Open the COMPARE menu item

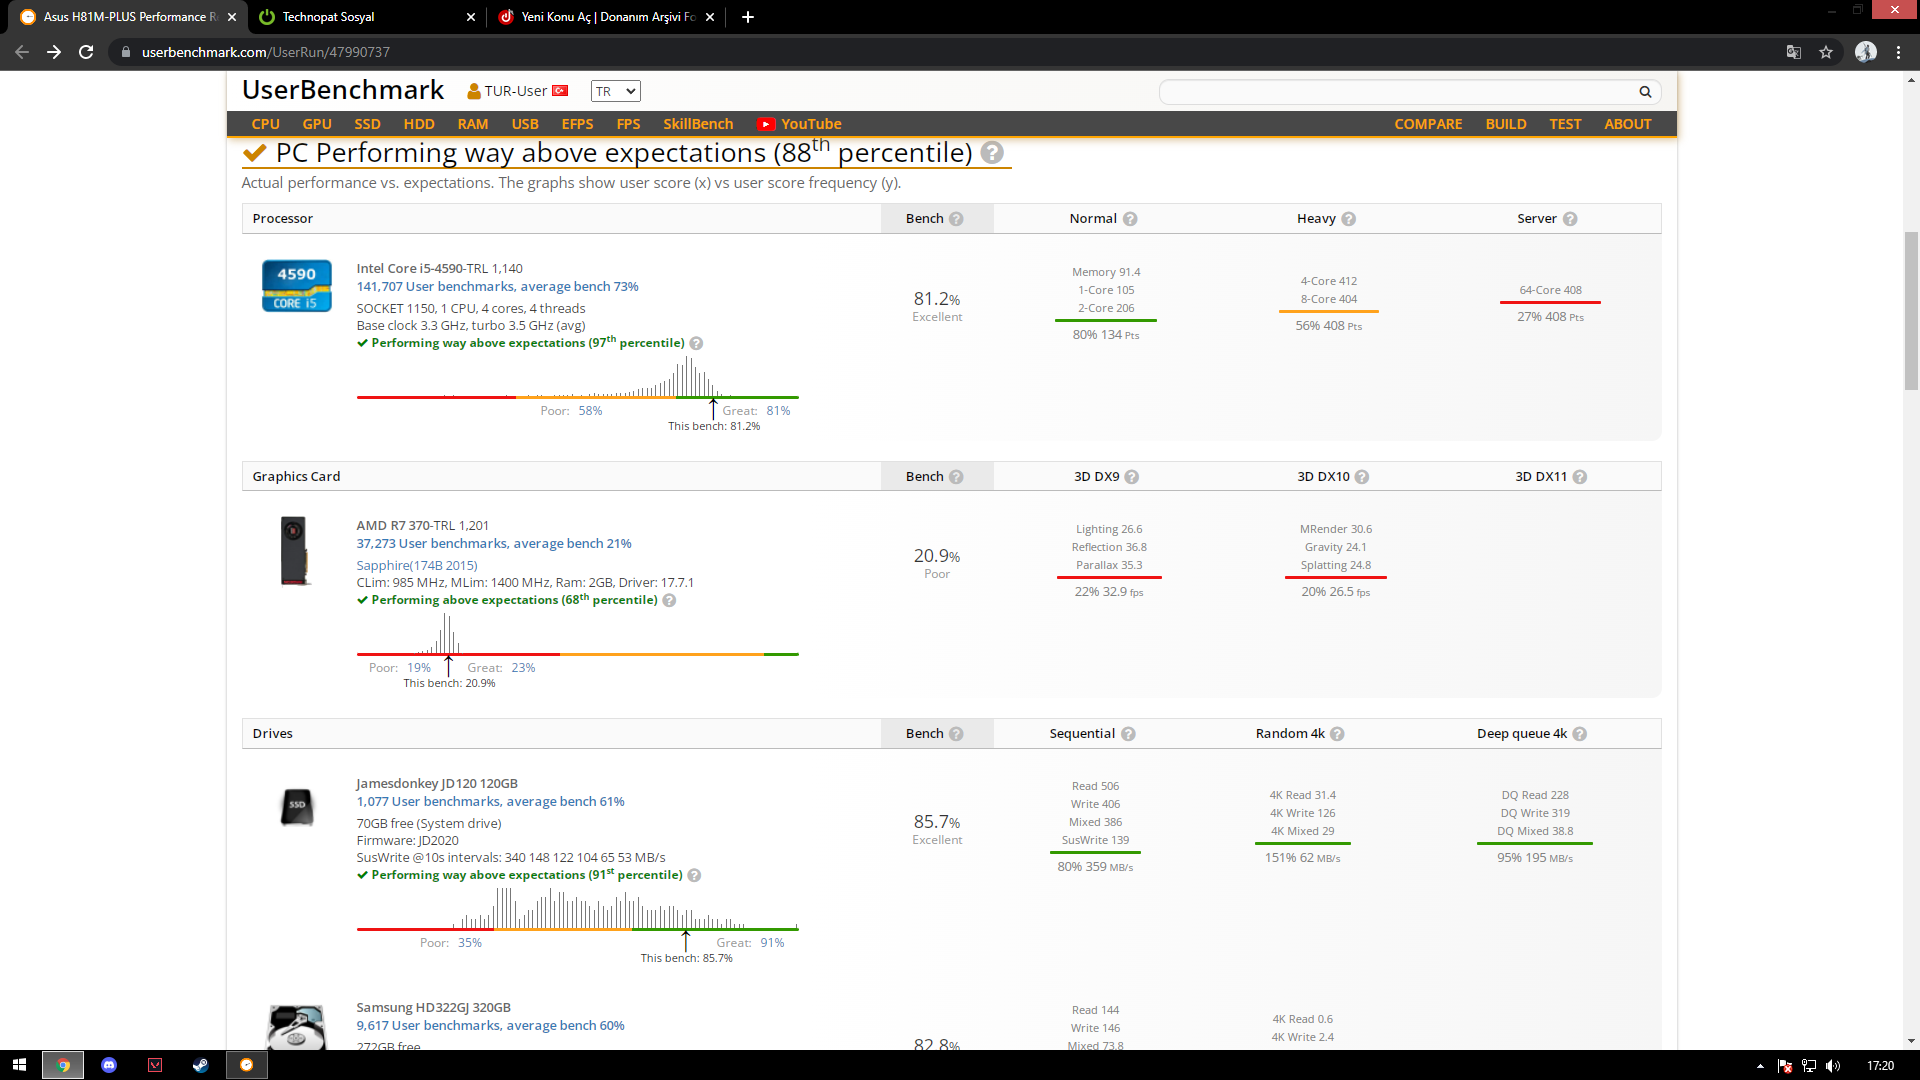click(x=1427, y=124)
